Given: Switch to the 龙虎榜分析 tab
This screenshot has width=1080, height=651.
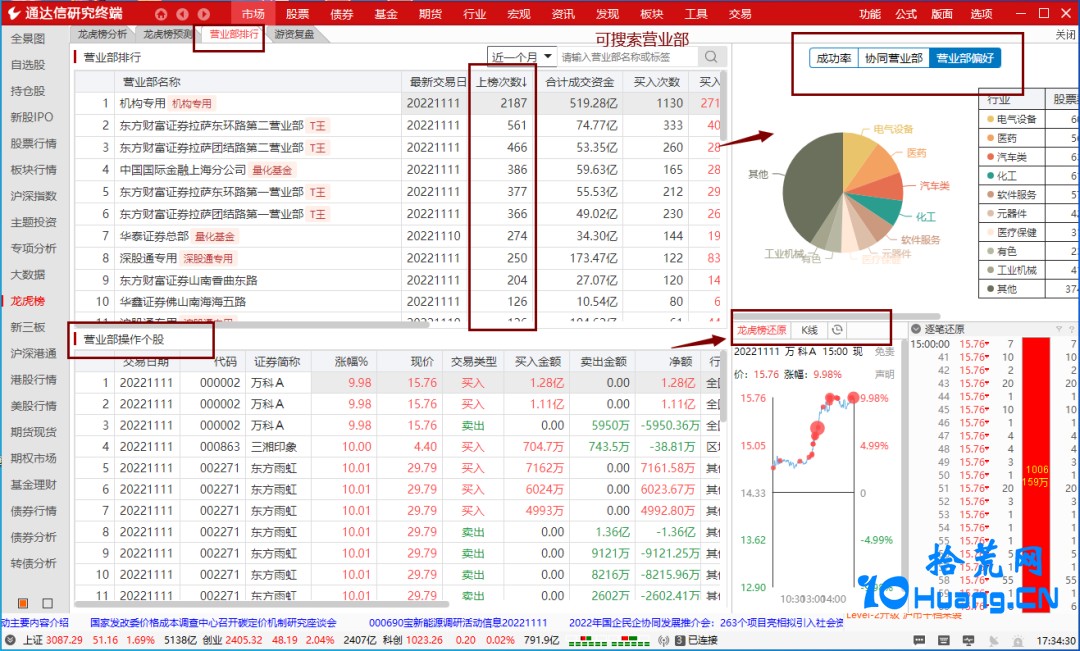Looking at the screenshot, I should click(x=102, y=34).
